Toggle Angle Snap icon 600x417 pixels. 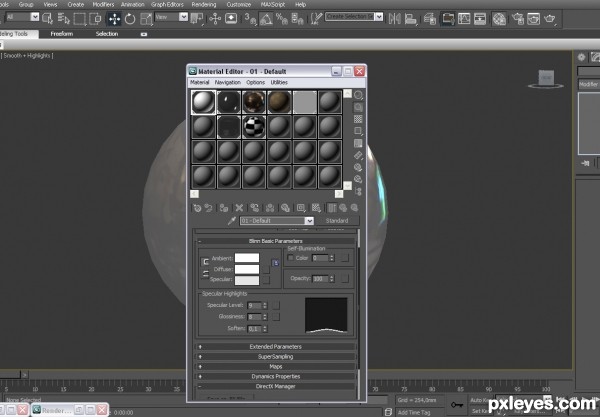[x=266, y=19]
